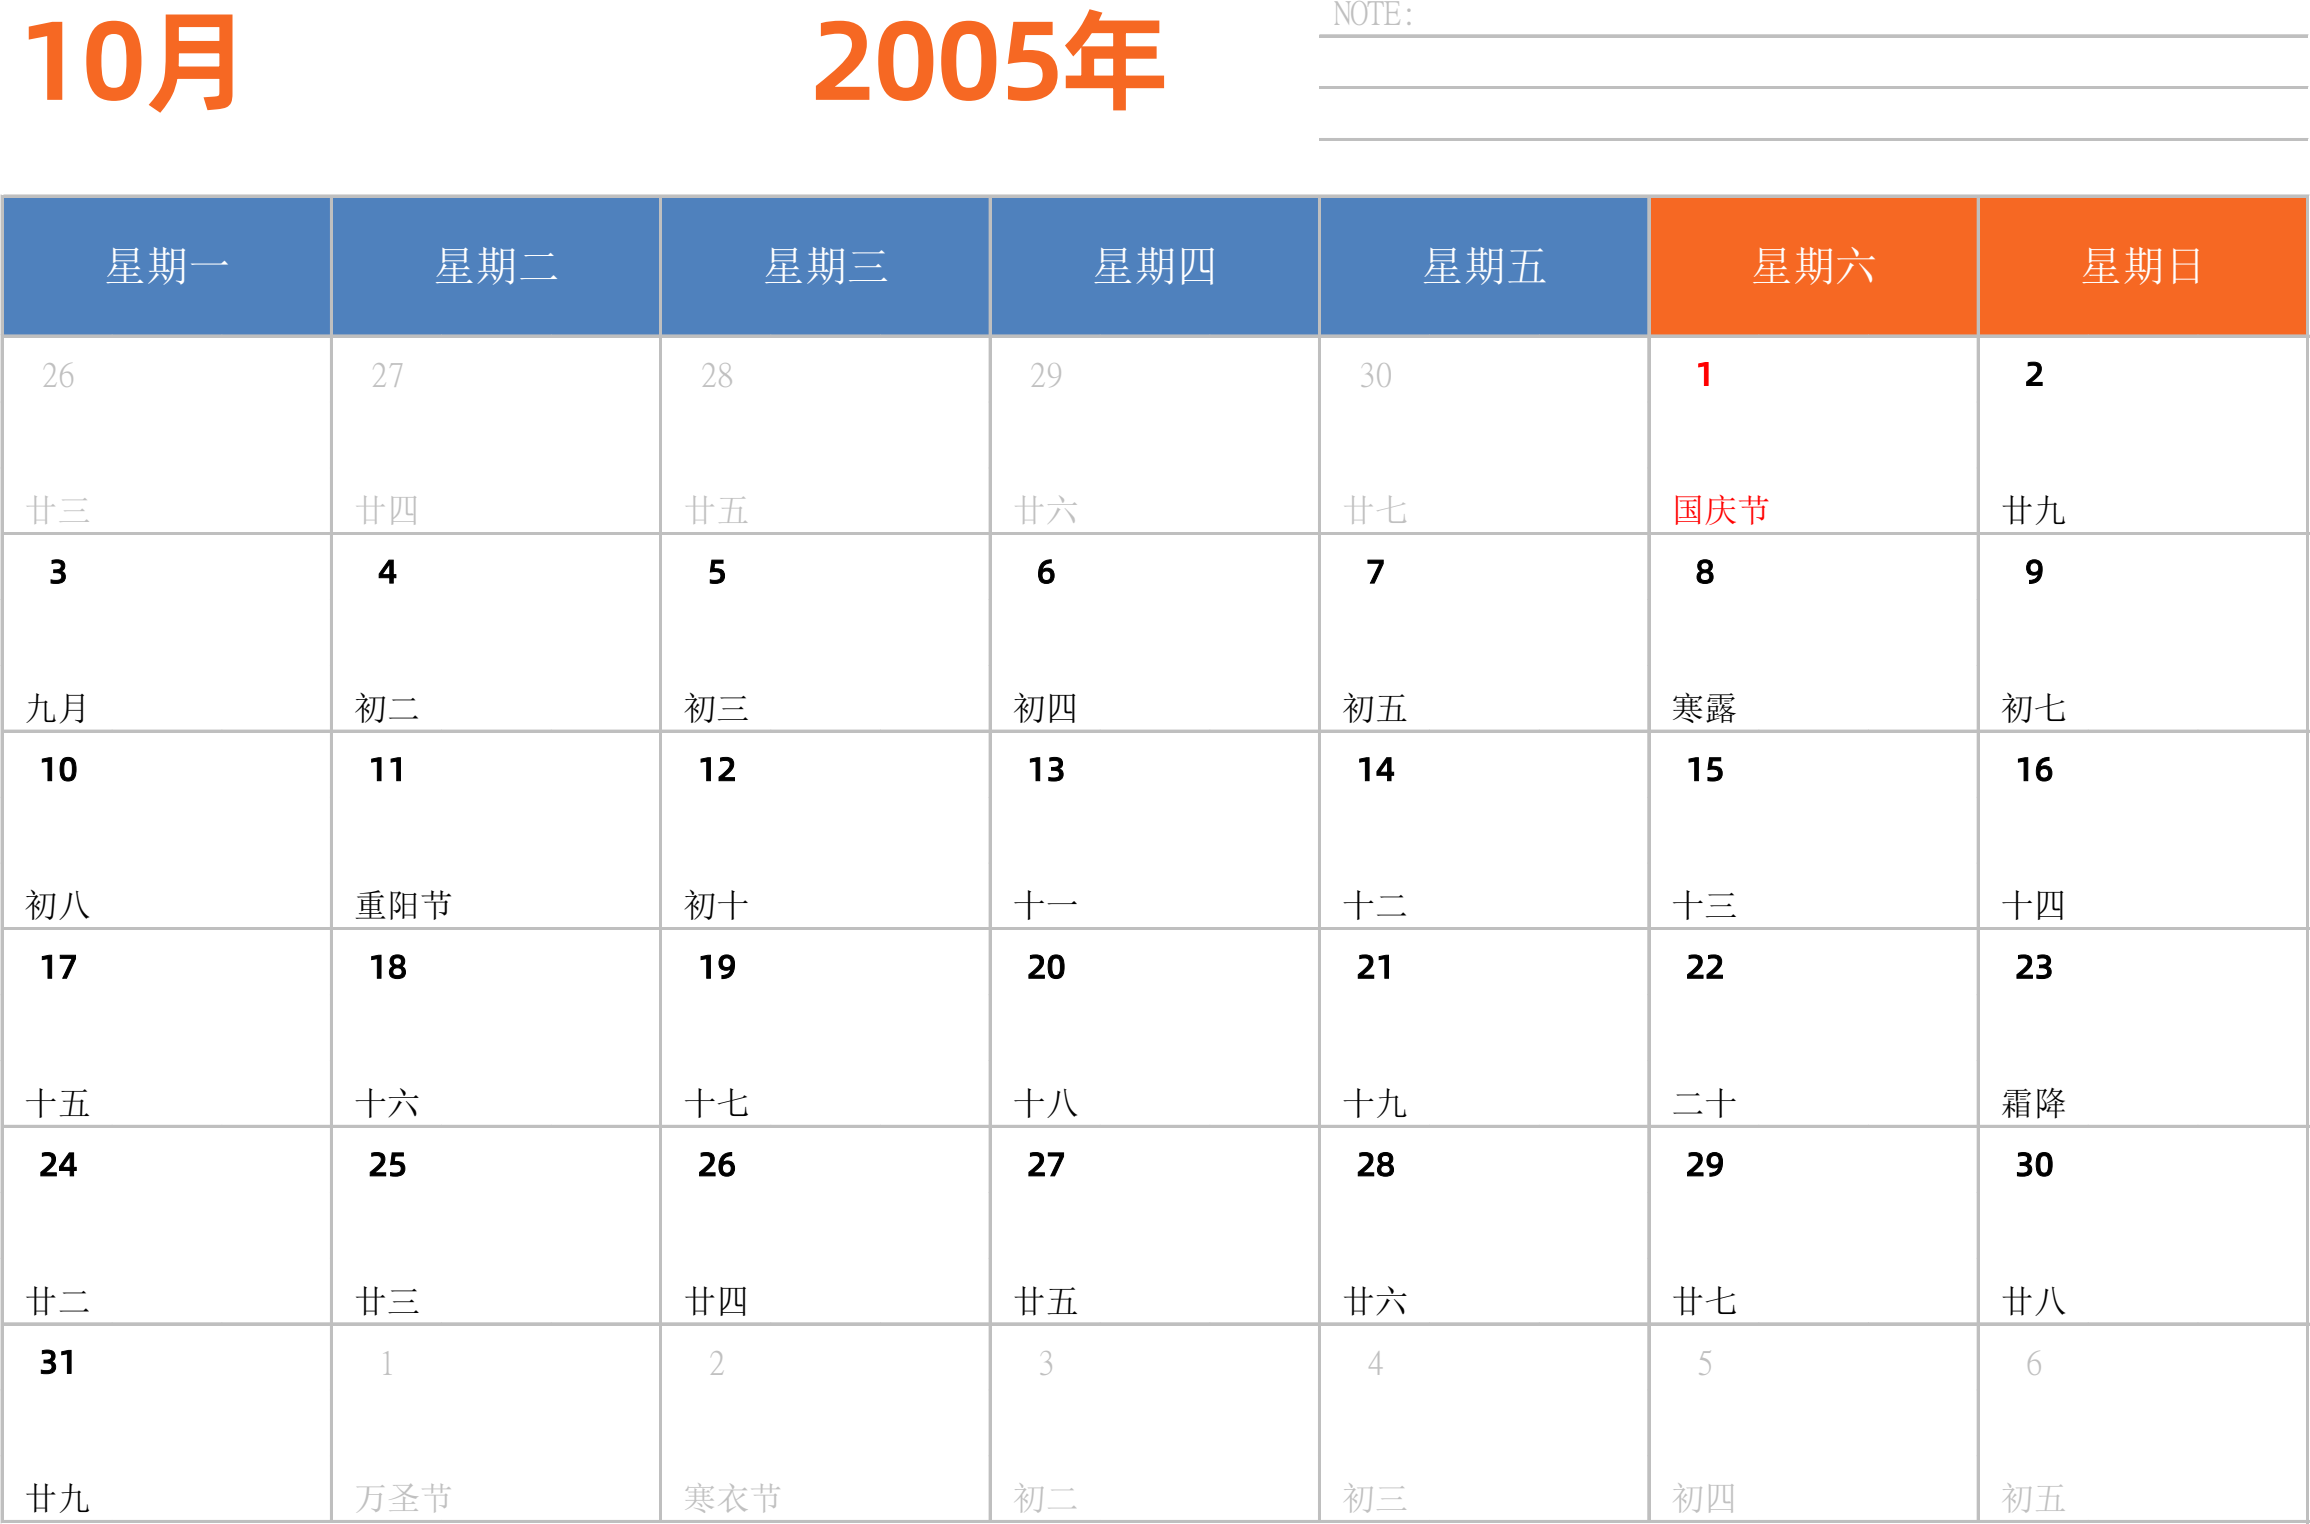Click the 2005年 year title

(989, 61)
